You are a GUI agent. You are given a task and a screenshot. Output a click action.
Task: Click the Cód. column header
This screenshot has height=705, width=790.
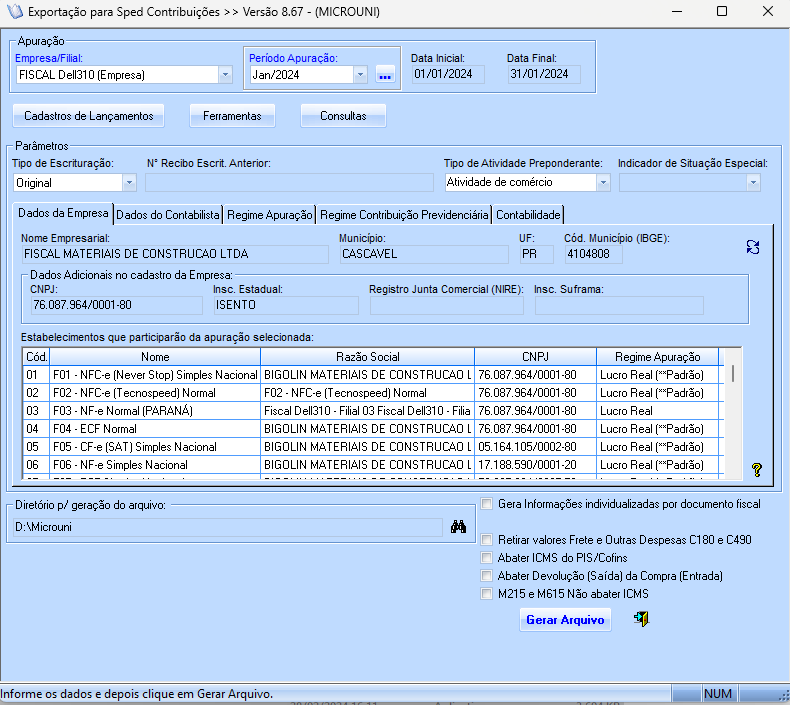(x=36, y=357)
